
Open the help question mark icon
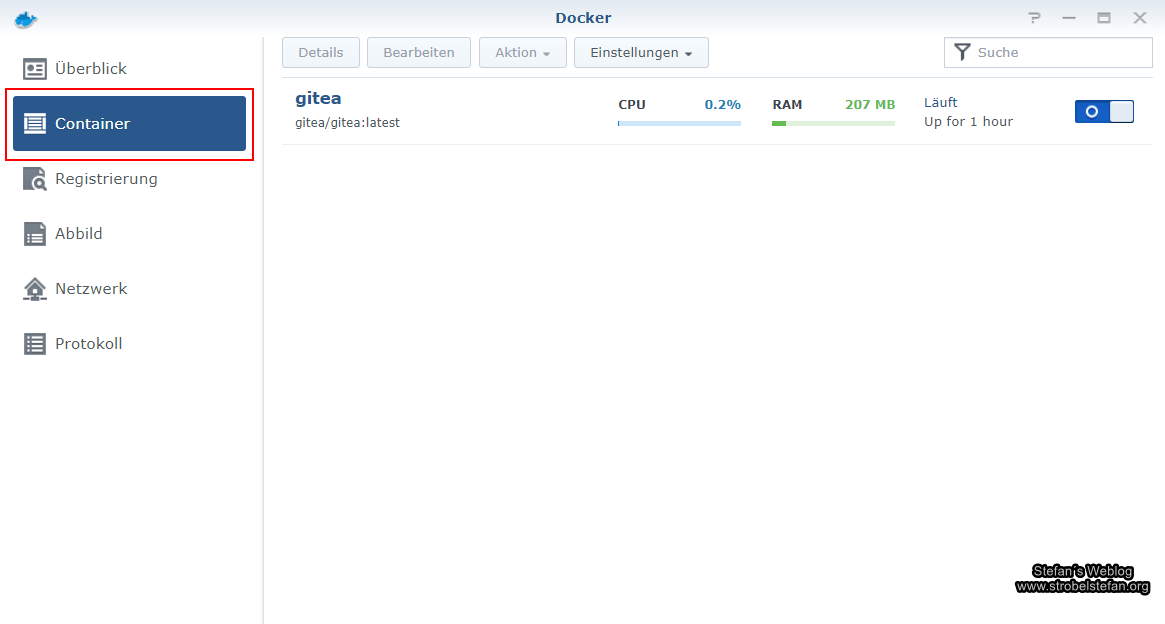click(x=1034, y=18)
